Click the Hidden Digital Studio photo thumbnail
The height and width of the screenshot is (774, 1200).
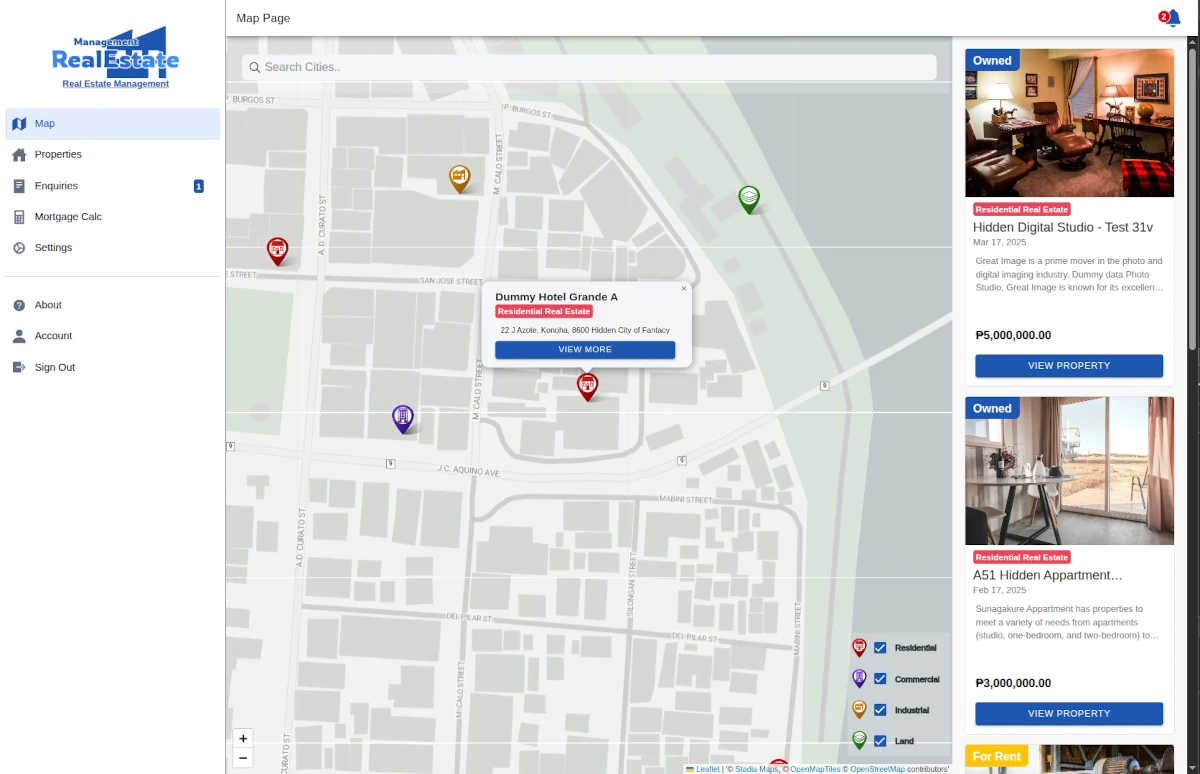pyautogui.click(x=1069, y=123)
